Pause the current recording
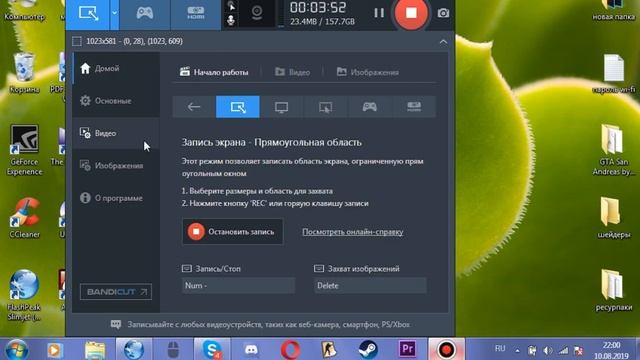This screenshot has height=360, width=640. point(379,13)
